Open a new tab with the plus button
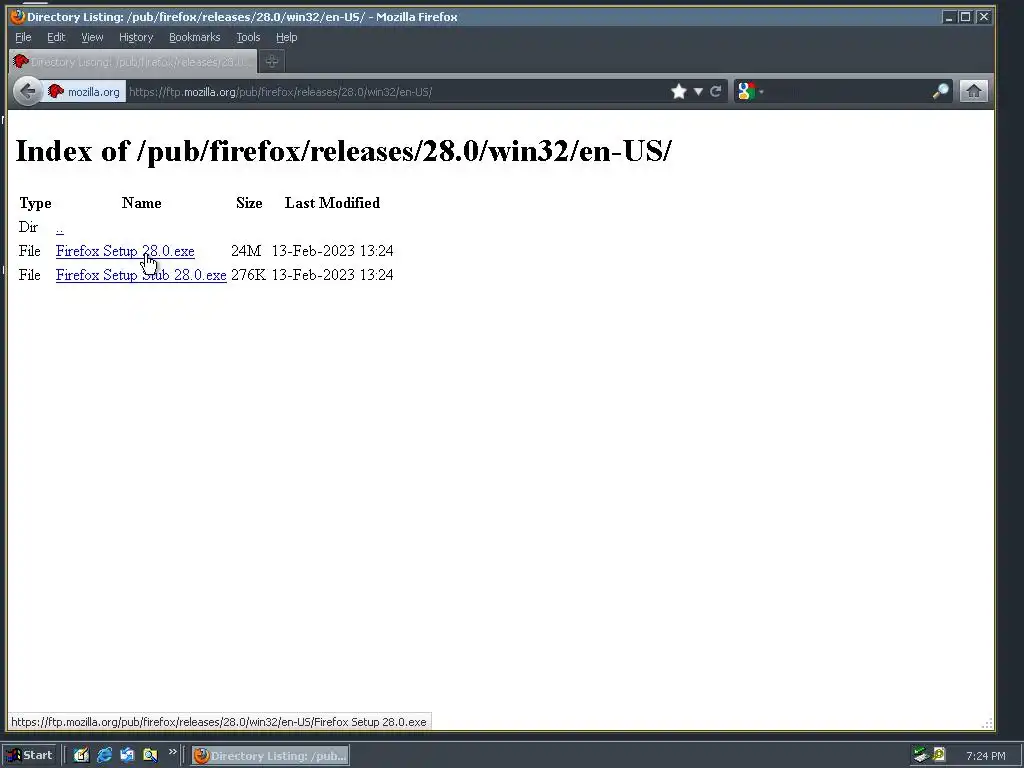 [x=272, y=61]
